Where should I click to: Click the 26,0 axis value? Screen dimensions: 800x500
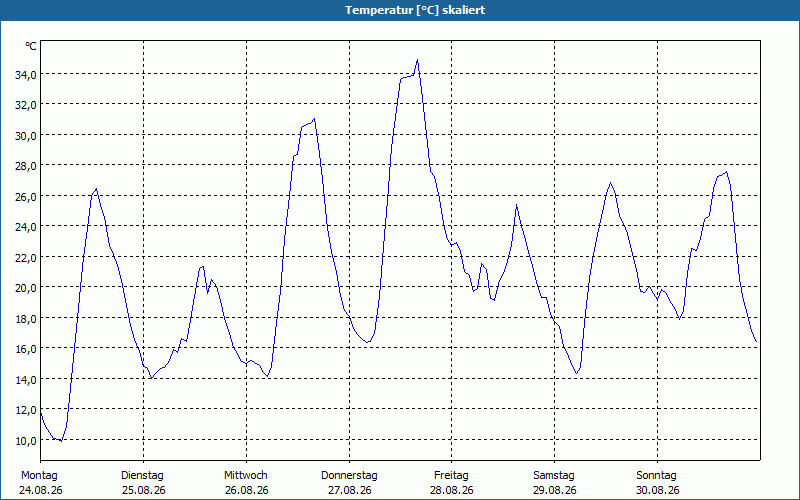tap(26, 196)
